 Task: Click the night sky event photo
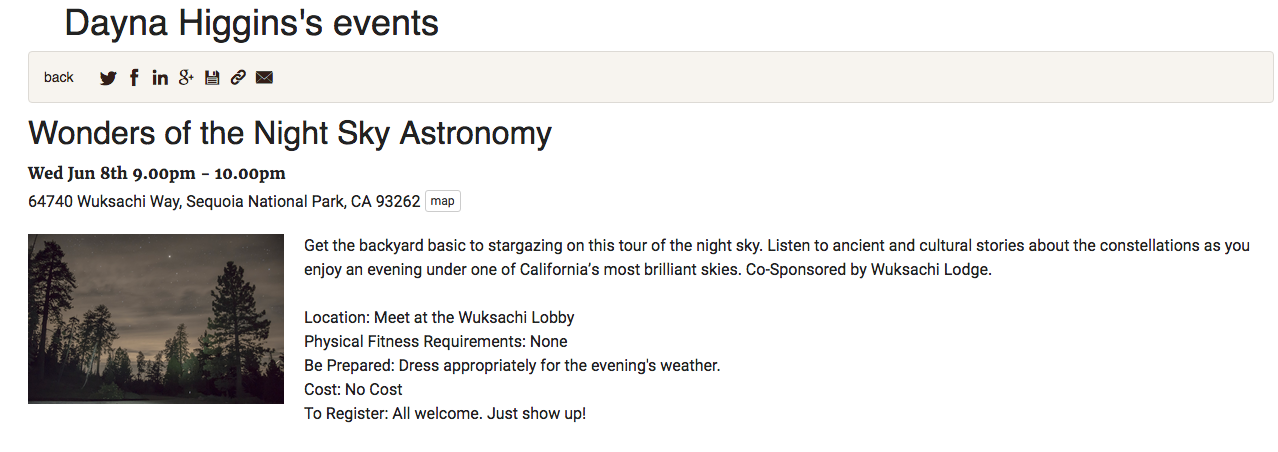click(156, 319)
